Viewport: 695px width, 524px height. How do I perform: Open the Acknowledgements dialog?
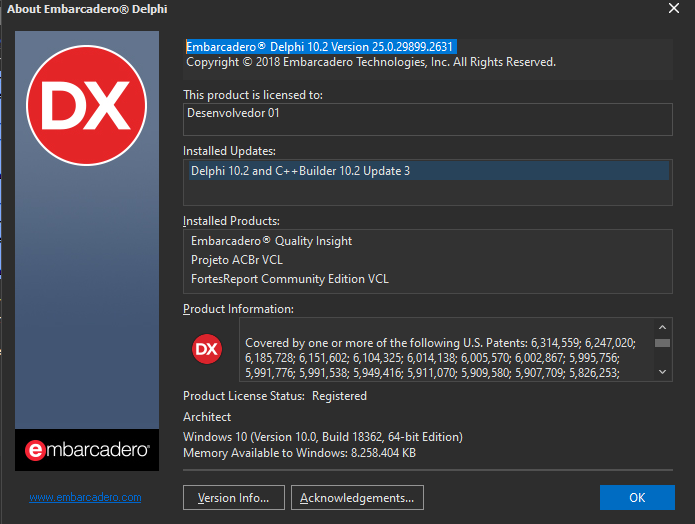pyautogui.click(x=357, y=497)
